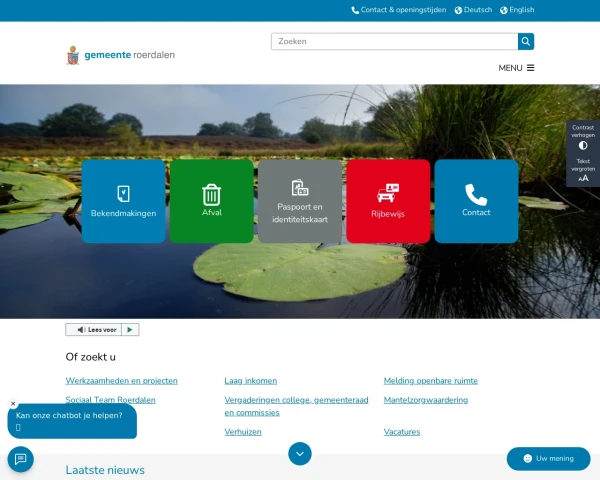Open the Bekendmakingen document tile
The image size is (600, 480).
pos(124,201)
